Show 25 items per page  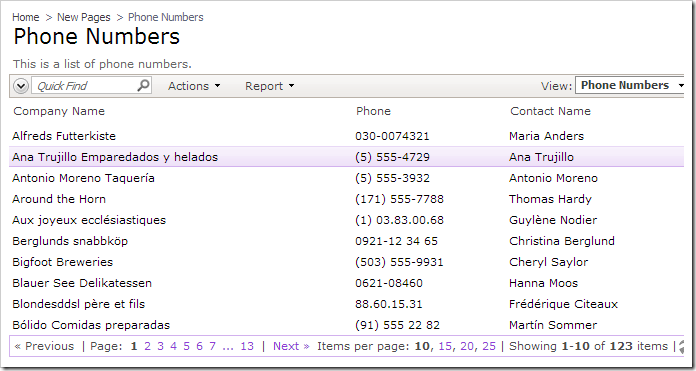(489, 346)
